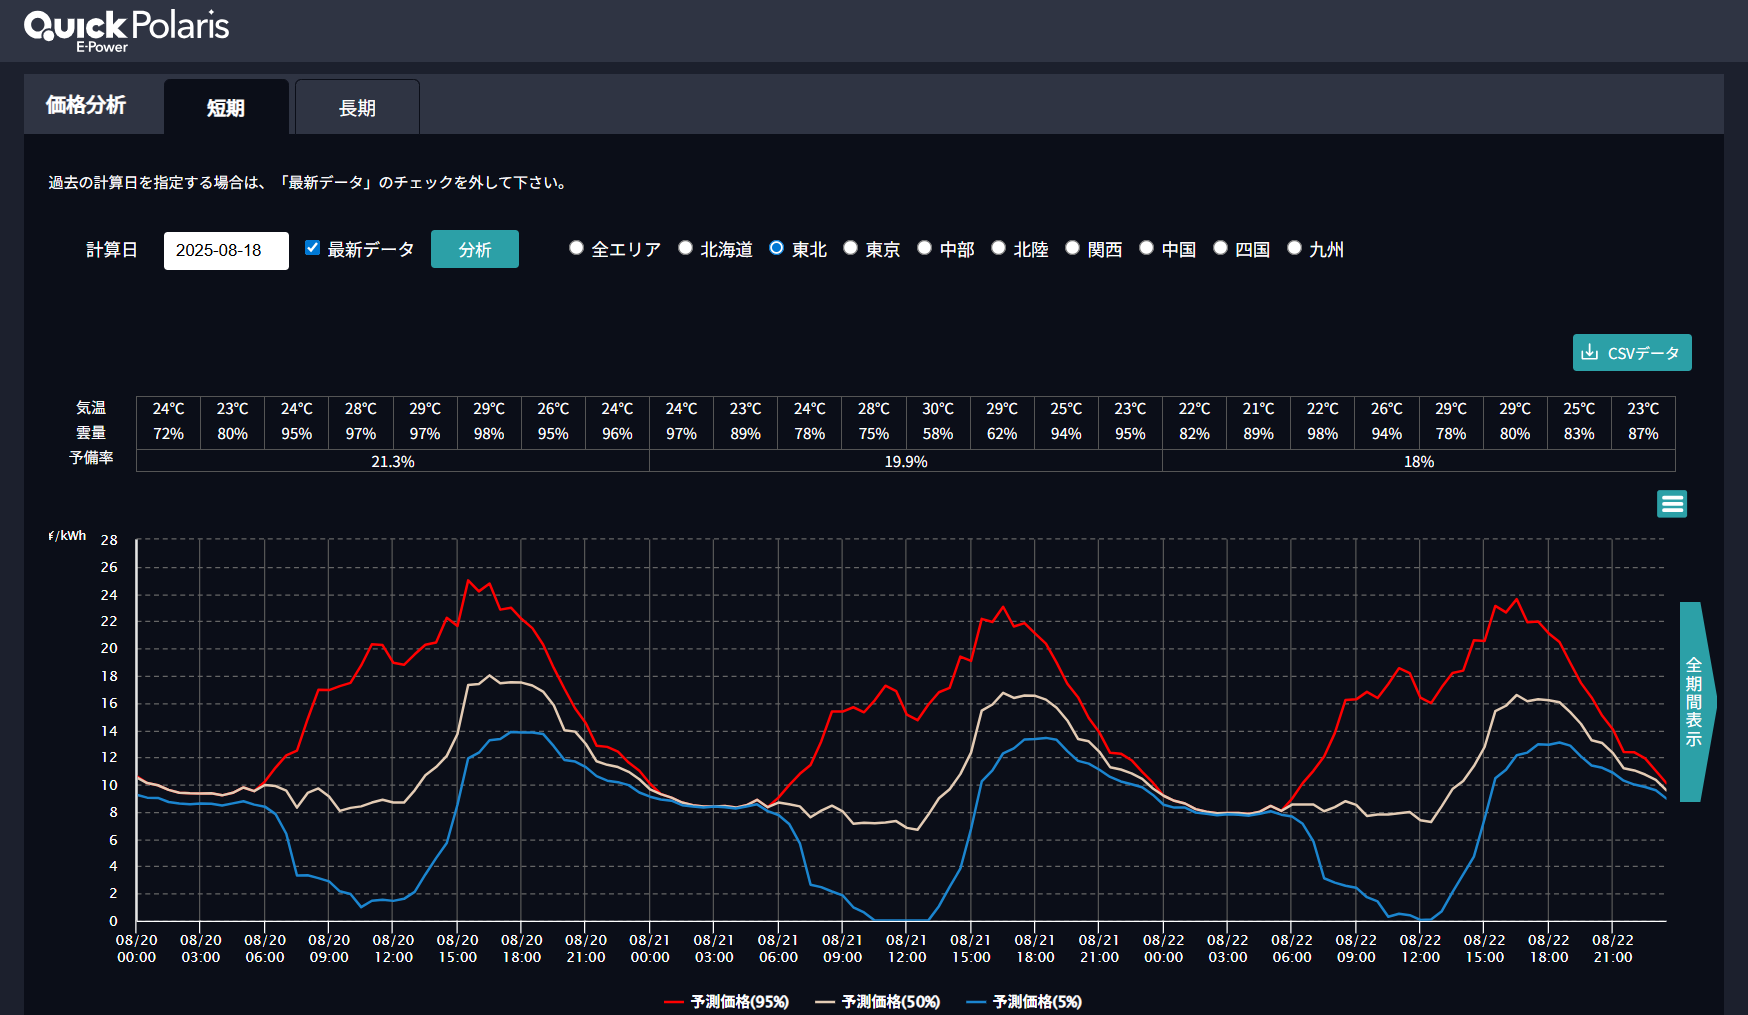Image resolution: width=1748 pixels, height=1015 pixels.
Task: Click the 計算日 date input field
Action: (226, 250)
